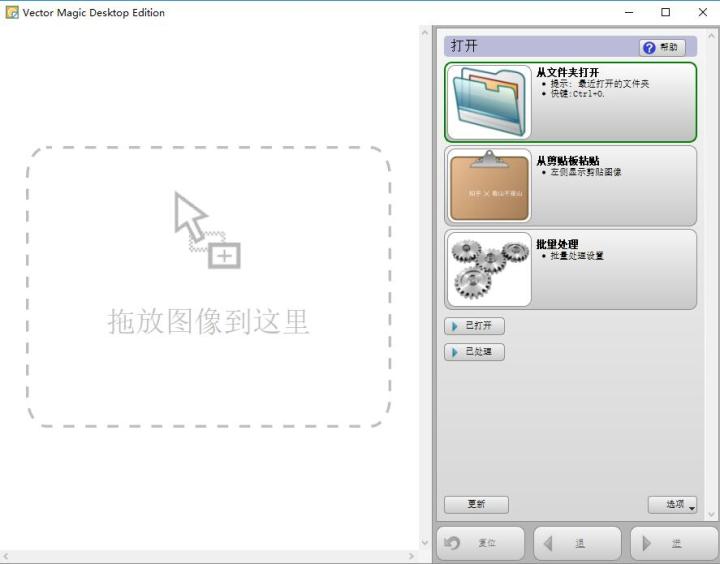Click the 批量处理设置 hint text
The width and height of the screenshot is (720, 564).
click(577, 256)
